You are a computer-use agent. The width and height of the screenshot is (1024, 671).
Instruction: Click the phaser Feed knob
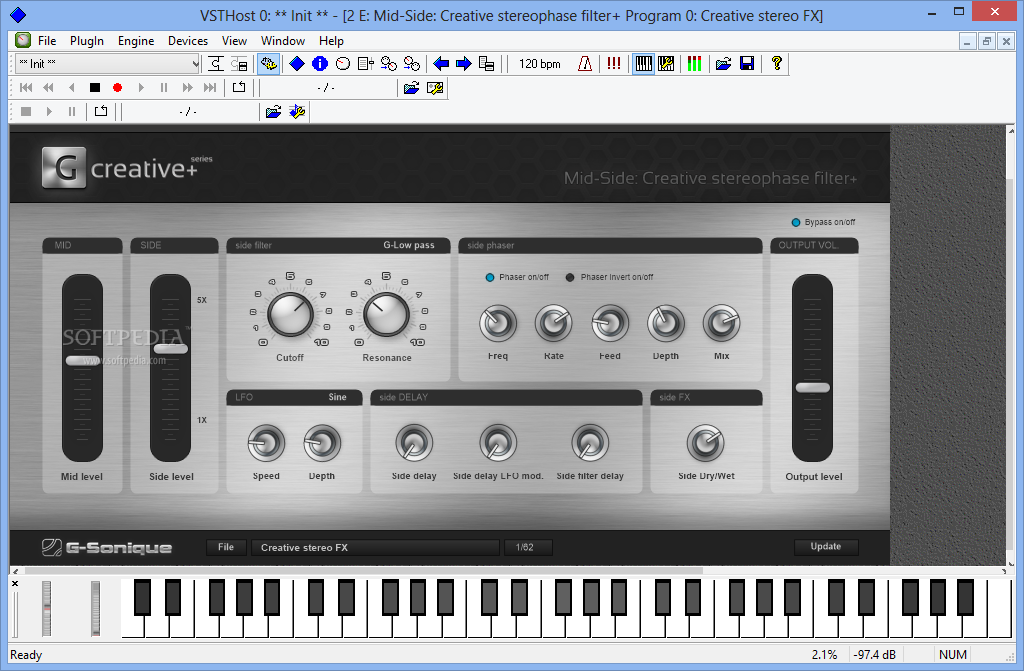click(x=610, y=323)
